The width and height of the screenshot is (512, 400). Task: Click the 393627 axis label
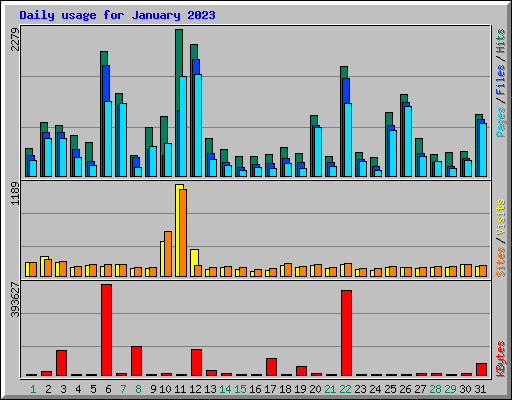click(x=15, y=300)
